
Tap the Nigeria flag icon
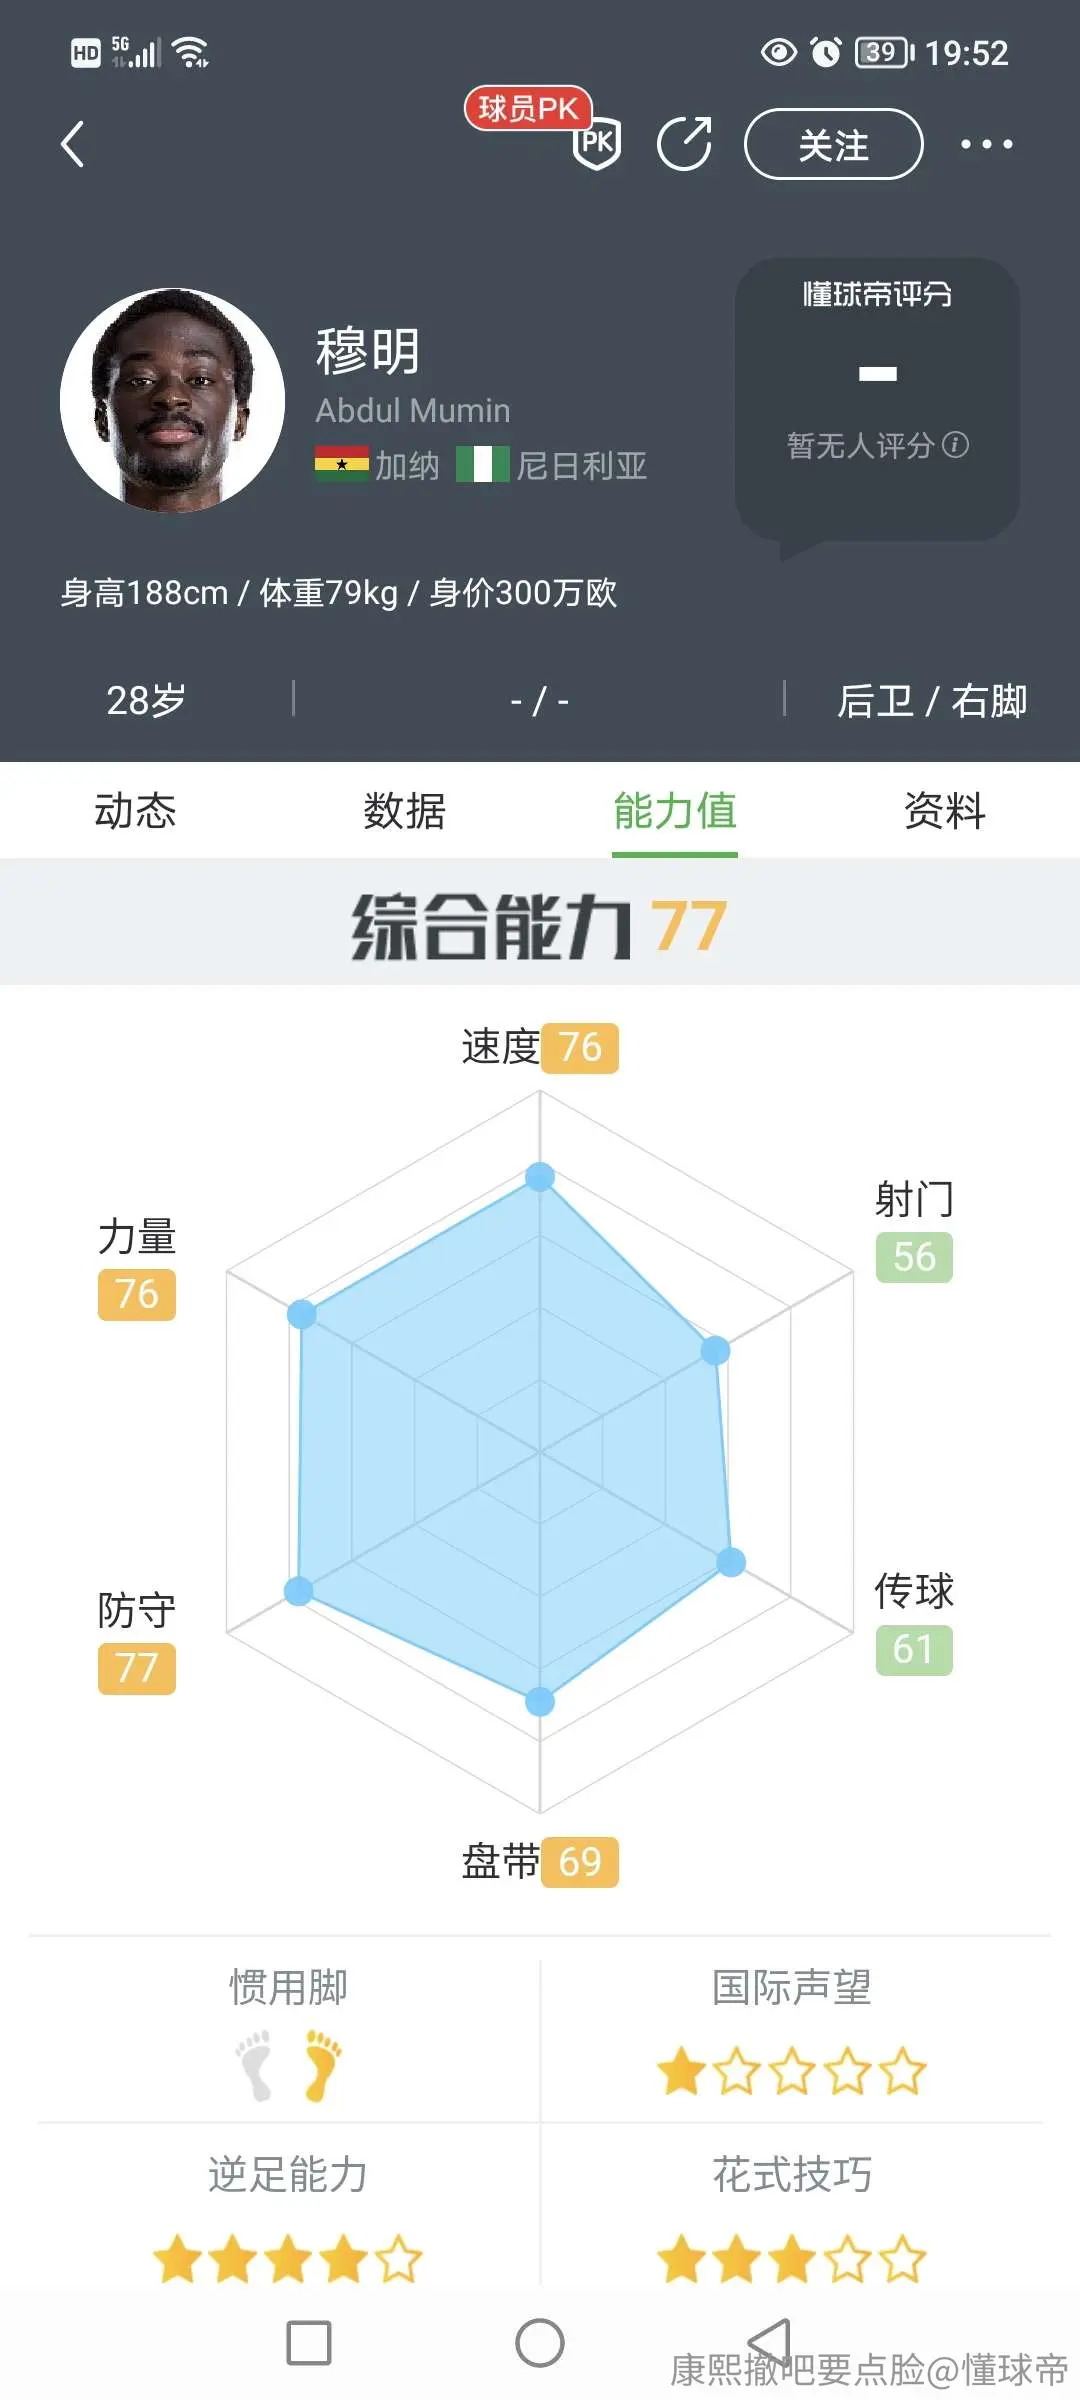click(483, 465)
